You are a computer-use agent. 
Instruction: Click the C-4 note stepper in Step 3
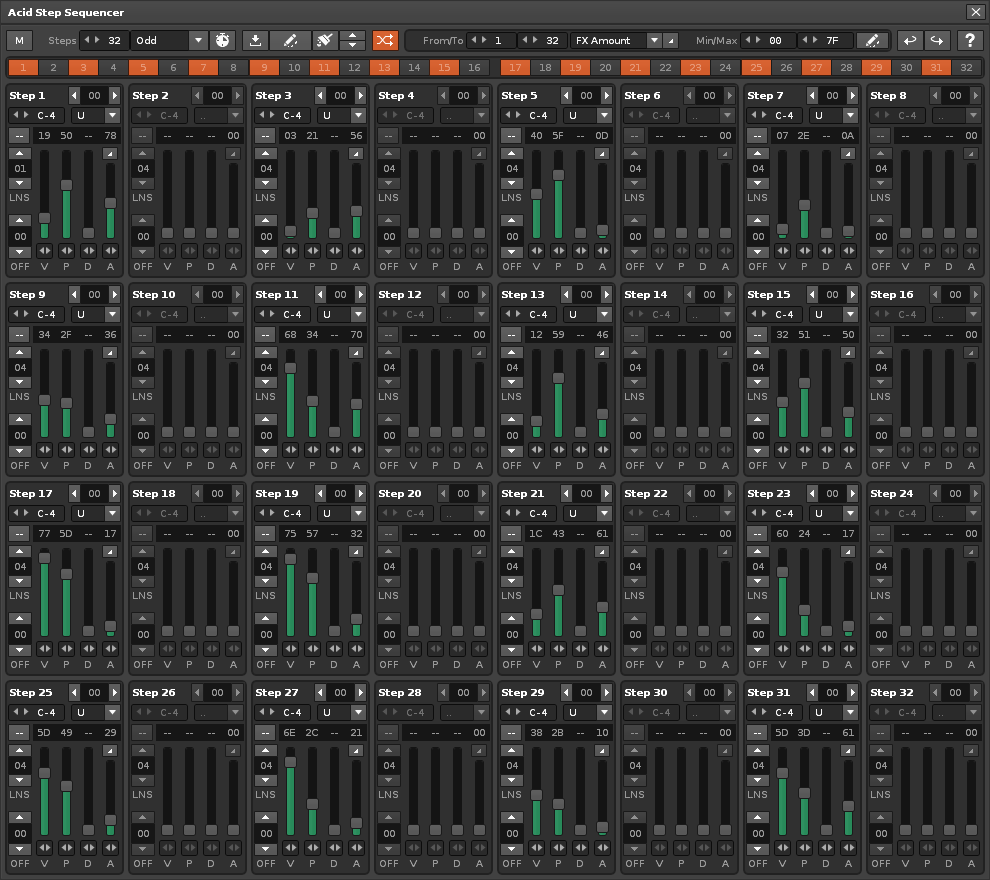tap(285, 116)
